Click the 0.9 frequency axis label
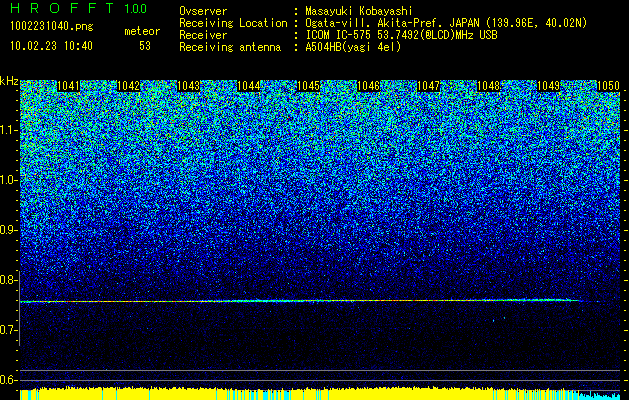Image resolution: width=629 pixels, height=400 pixels. pos(7,230)
